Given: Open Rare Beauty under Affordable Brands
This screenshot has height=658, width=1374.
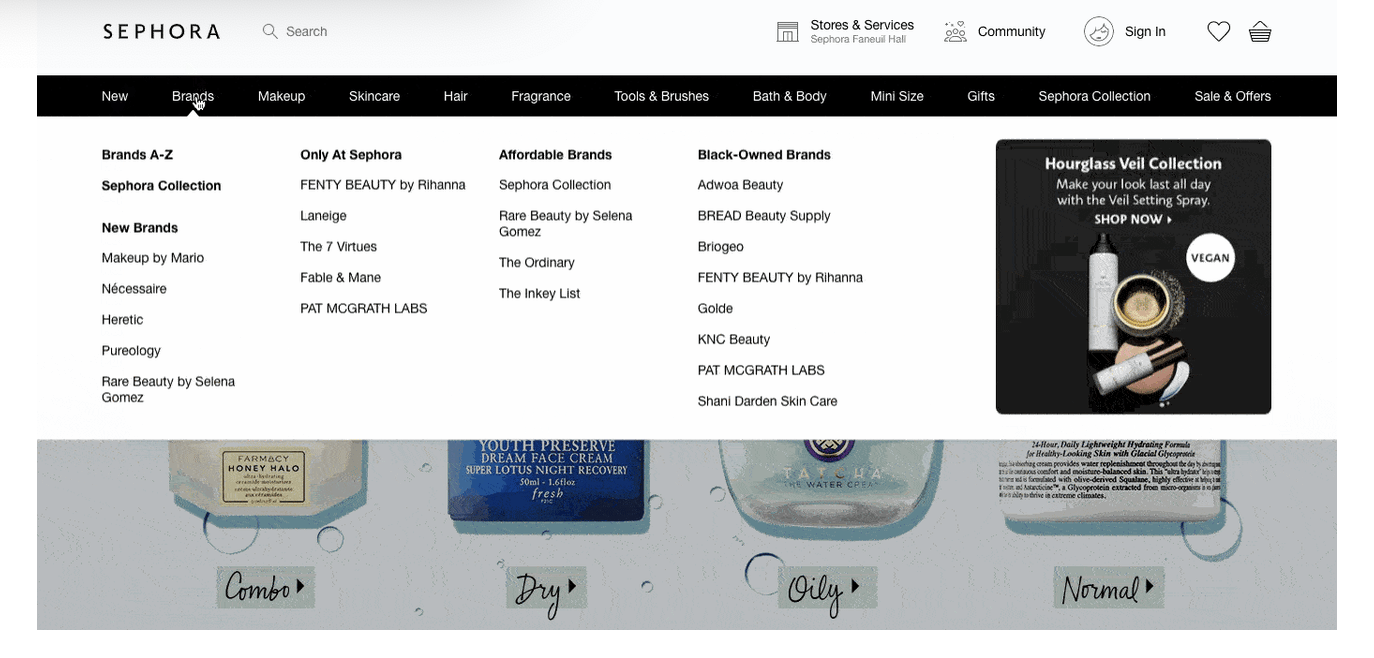Looking at the screenshot, I should tap(566, 223).
